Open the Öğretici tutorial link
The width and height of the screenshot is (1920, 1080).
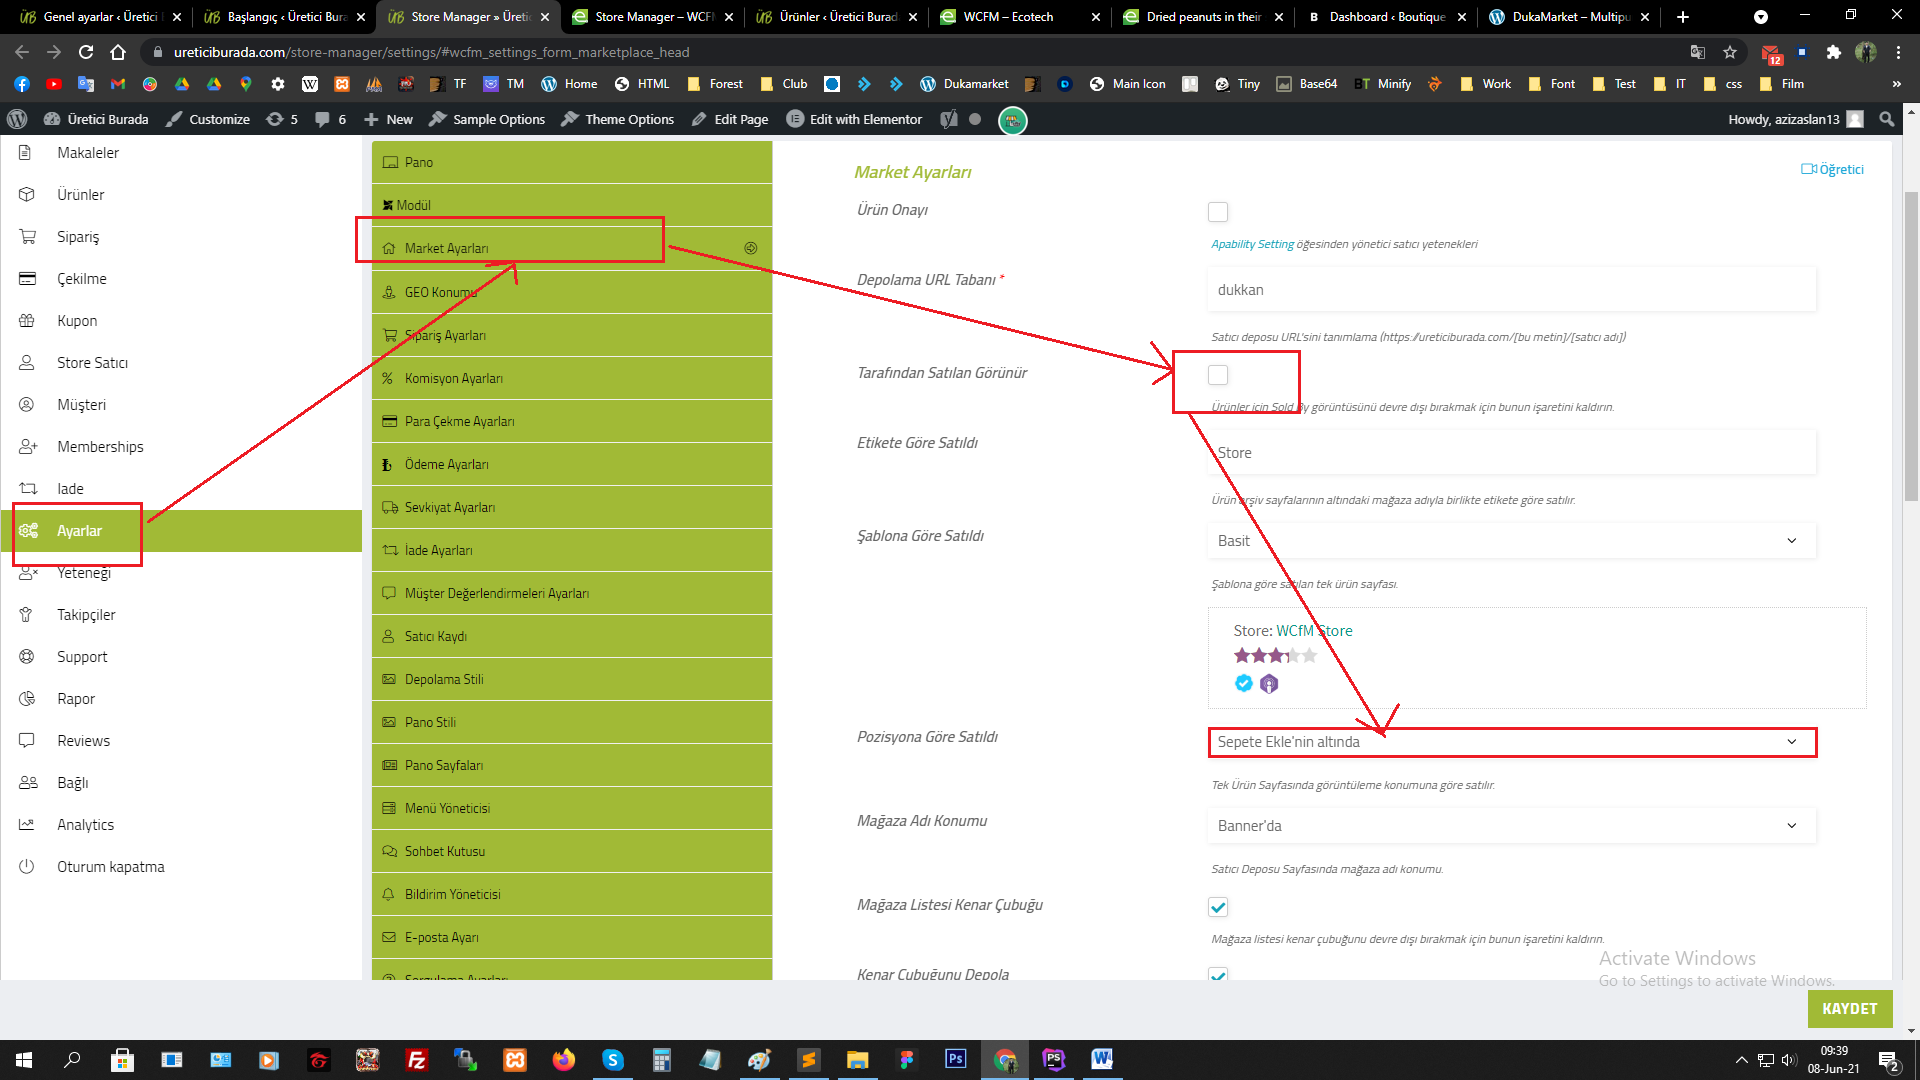[x=1832, y=169]
